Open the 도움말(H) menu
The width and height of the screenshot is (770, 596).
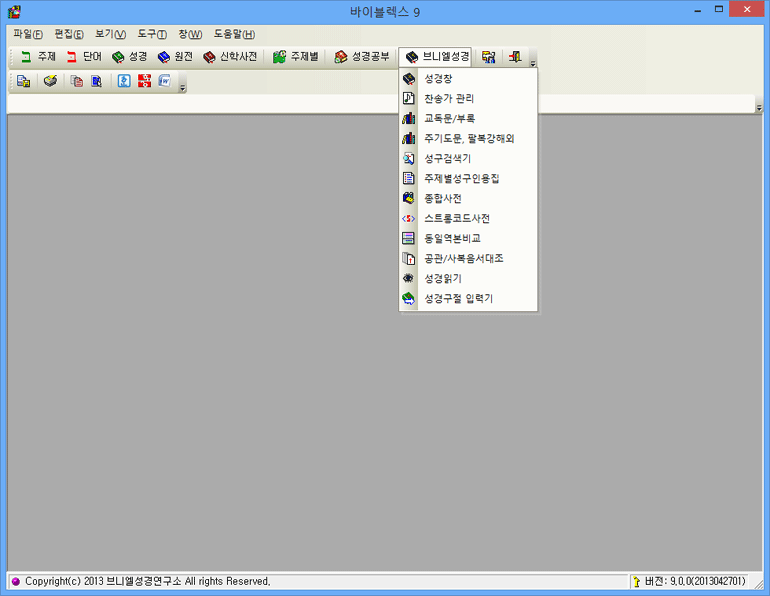coord(234,34)
